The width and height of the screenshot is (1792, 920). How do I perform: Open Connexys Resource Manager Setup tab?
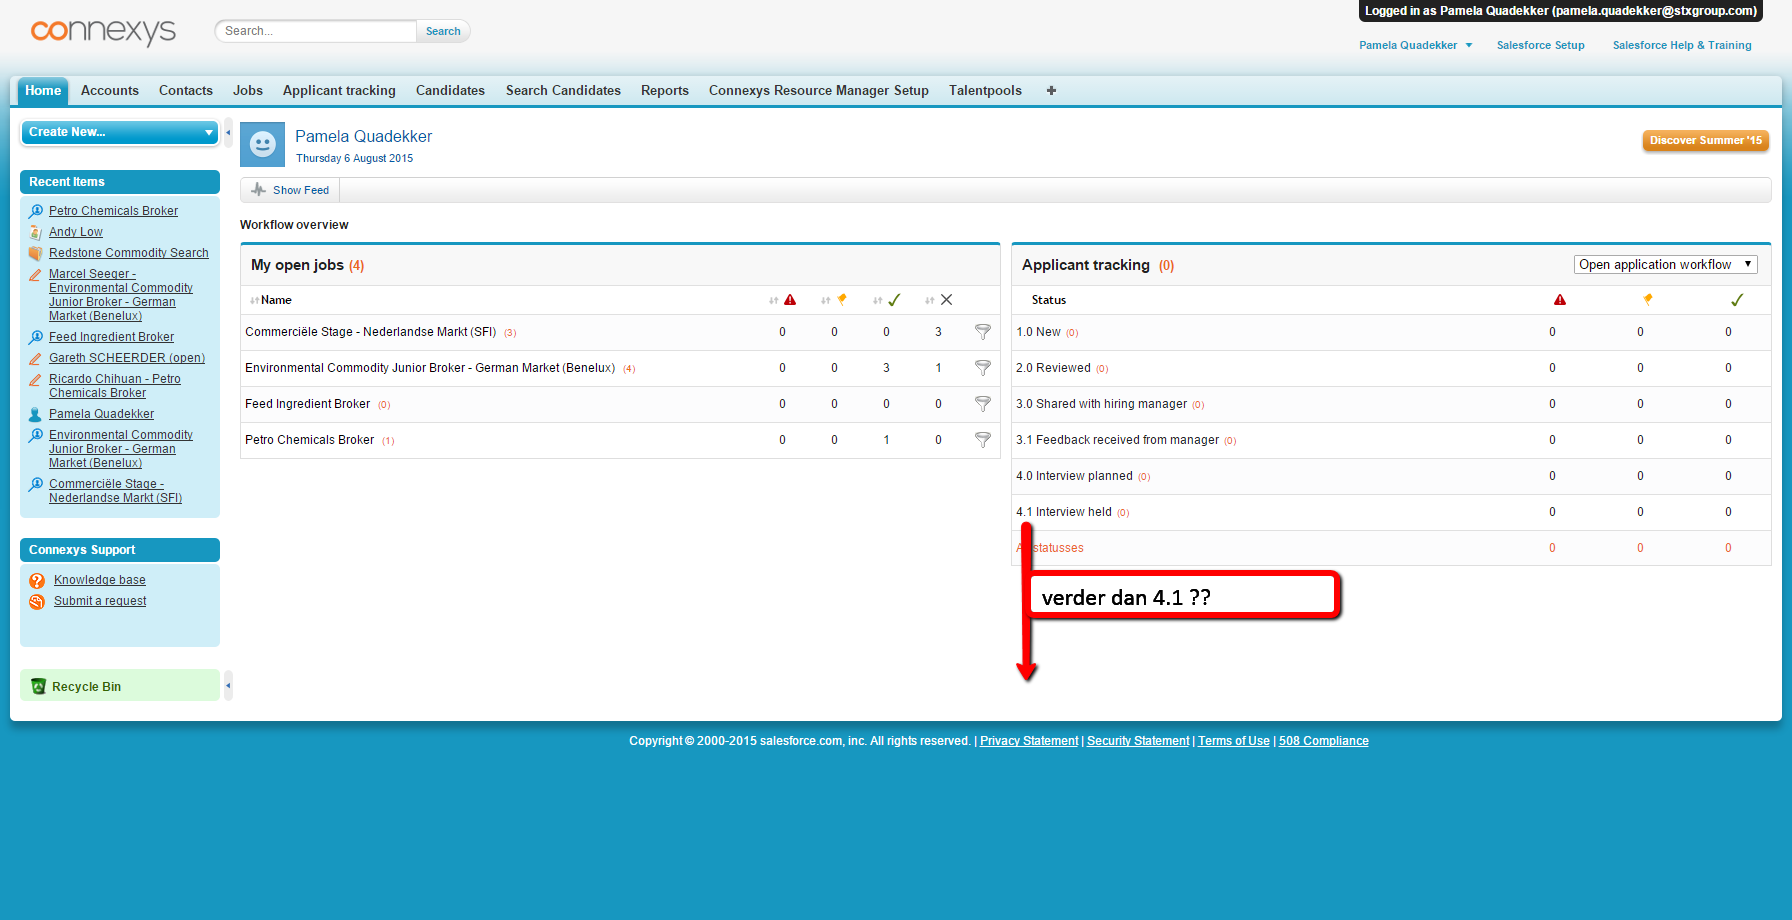click(x=819, y=91)
